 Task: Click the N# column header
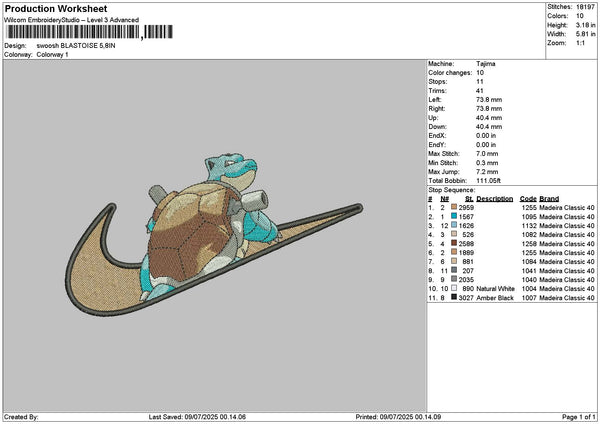[444, 197]
